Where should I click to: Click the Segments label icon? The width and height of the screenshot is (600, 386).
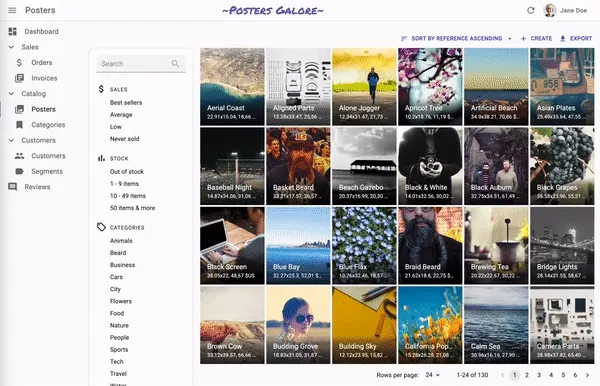(x=19, y=171)
